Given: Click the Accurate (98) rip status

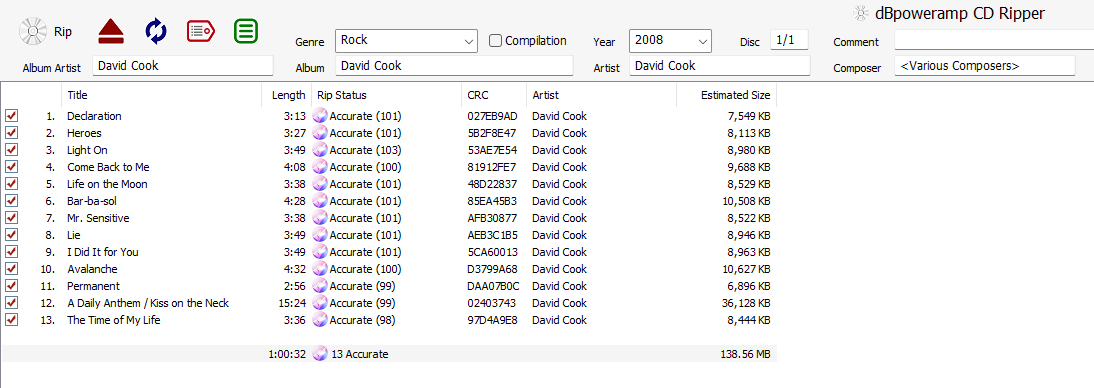Looking at the screenshot, I should click(363, 320).
